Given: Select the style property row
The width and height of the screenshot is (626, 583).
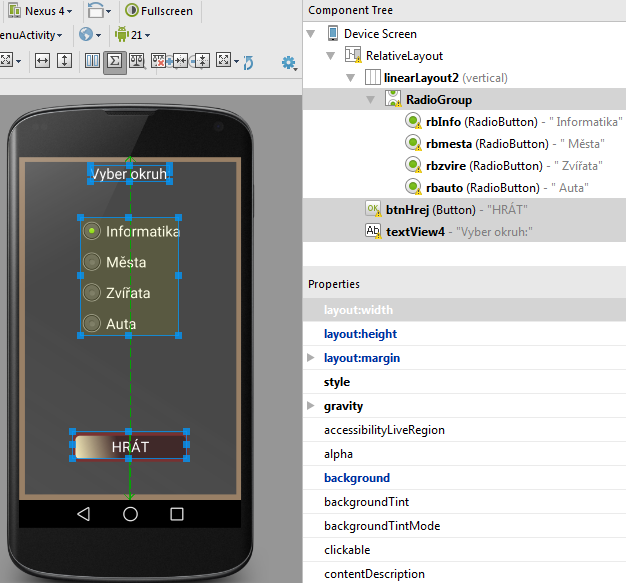Looking at the screenshot, I should pyautogui.click(x=464, y=382).
